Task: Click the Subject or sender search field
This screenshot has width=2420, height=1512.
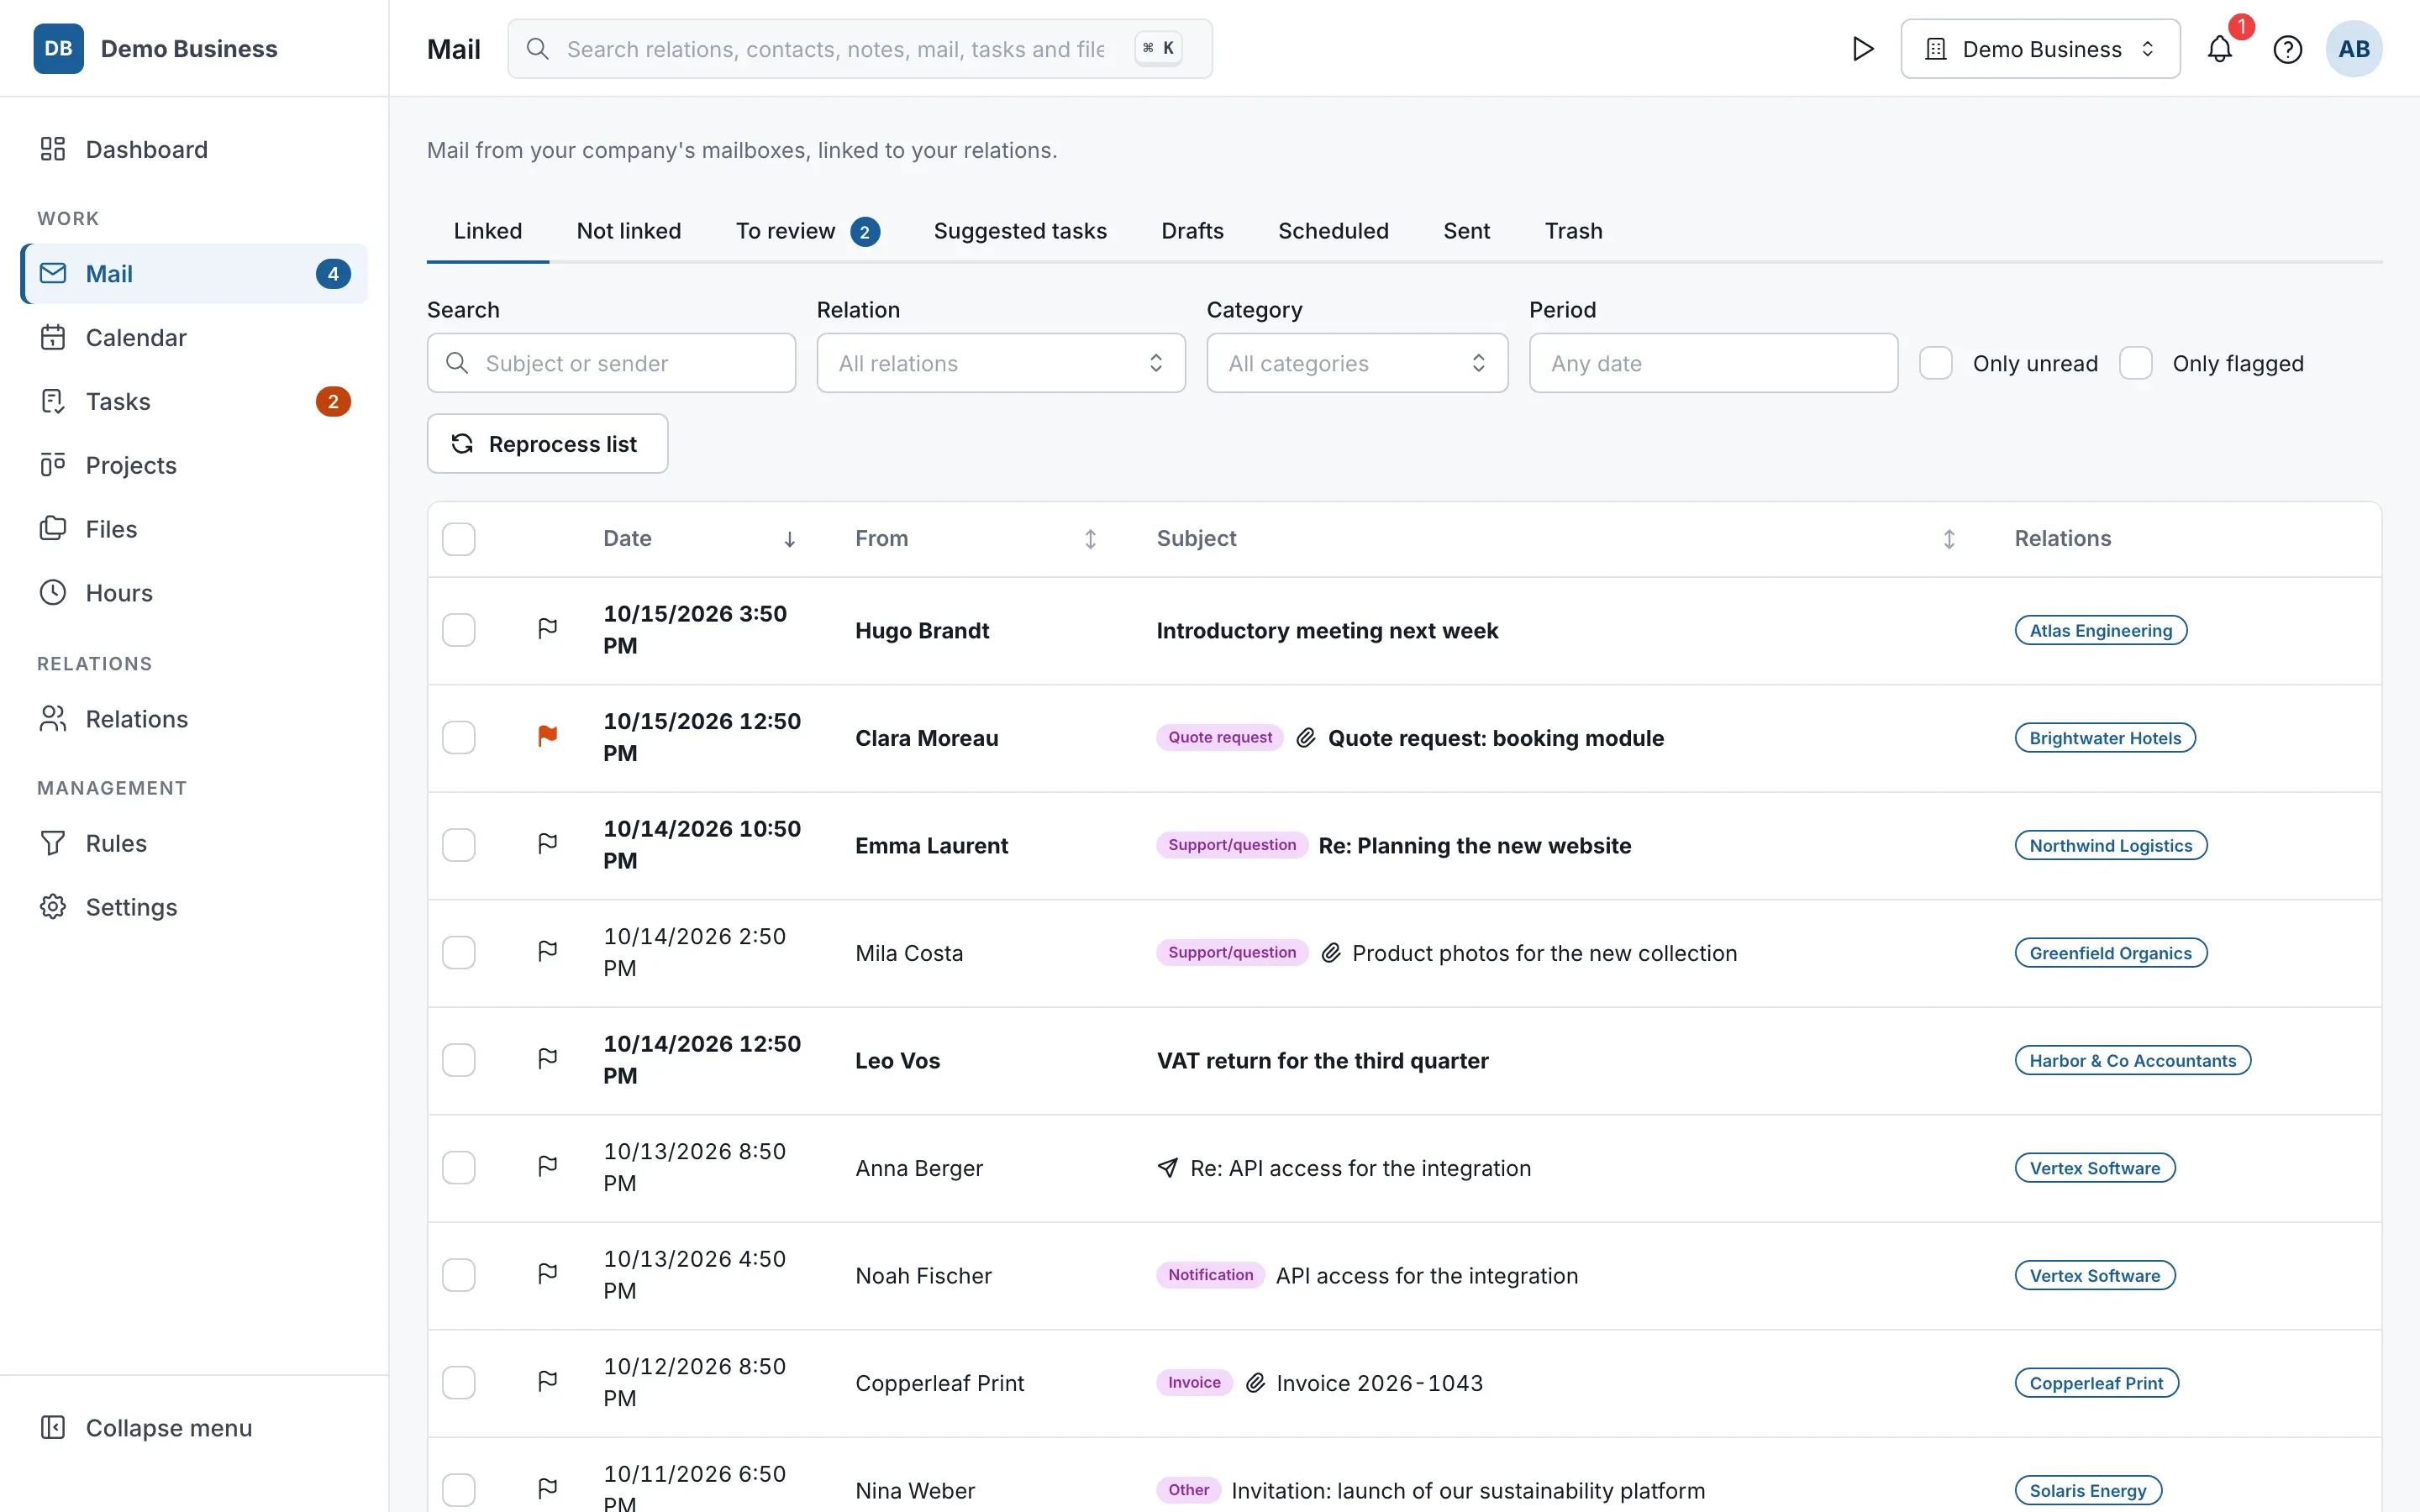Action: pyautogui.click(x=611, y=363)
